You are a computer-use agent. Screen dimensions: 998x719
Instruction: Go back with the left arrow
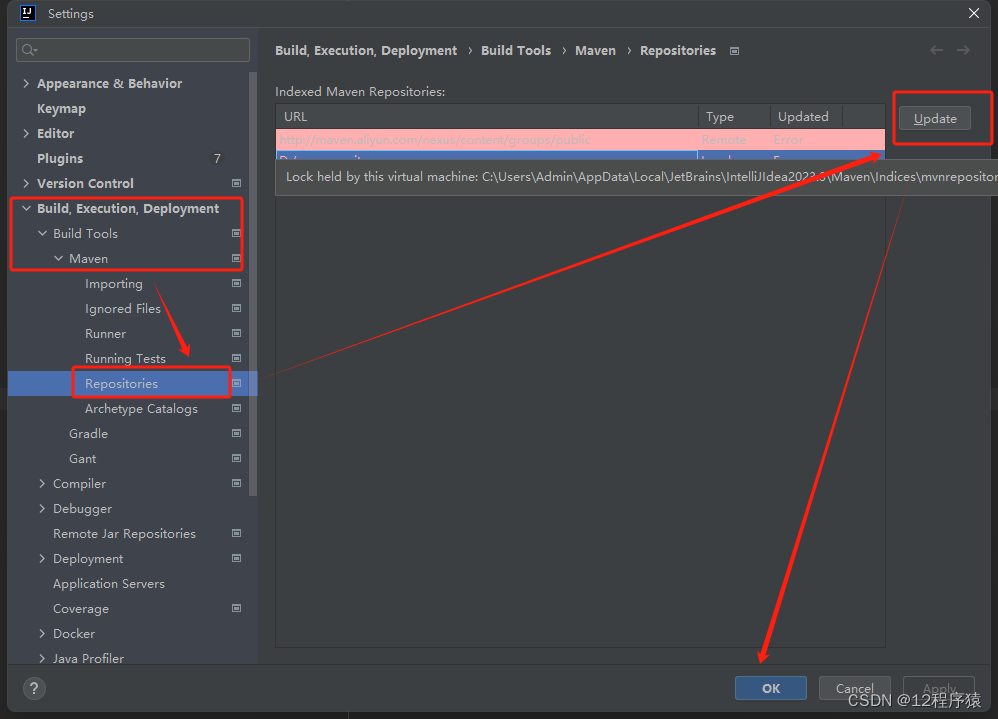coord(936,50)
